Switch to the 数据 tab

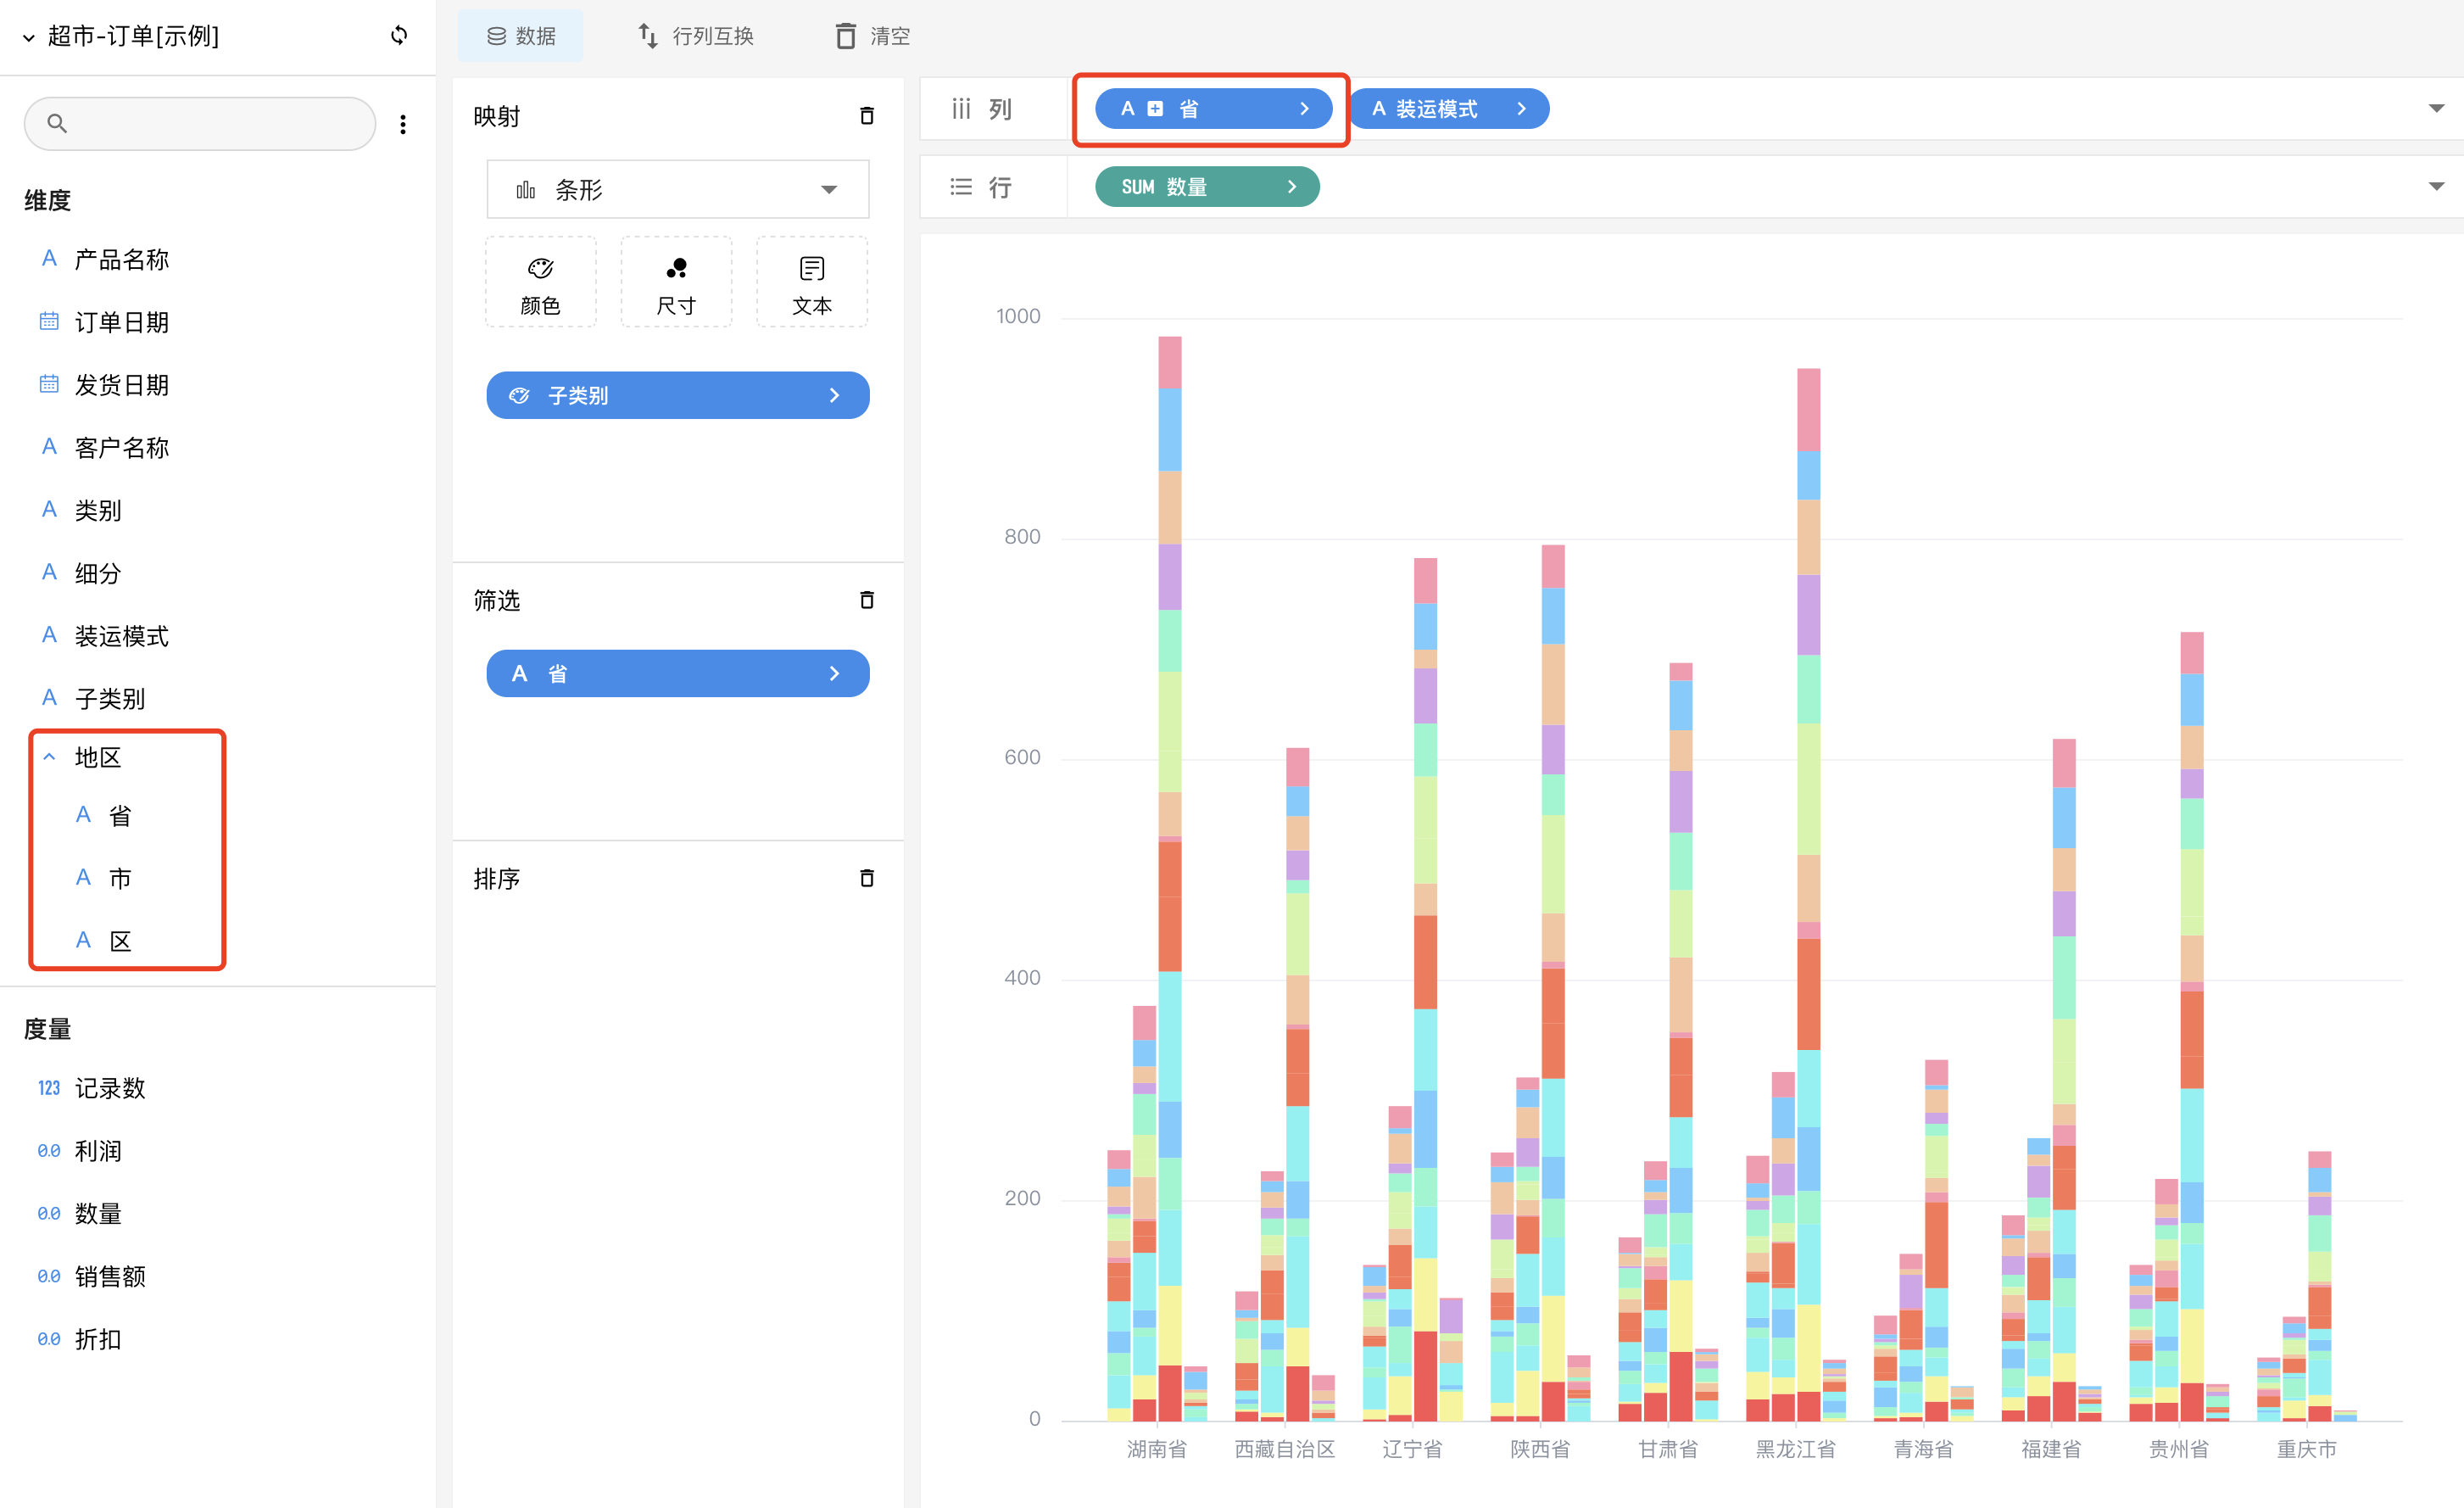pos(520,36)
